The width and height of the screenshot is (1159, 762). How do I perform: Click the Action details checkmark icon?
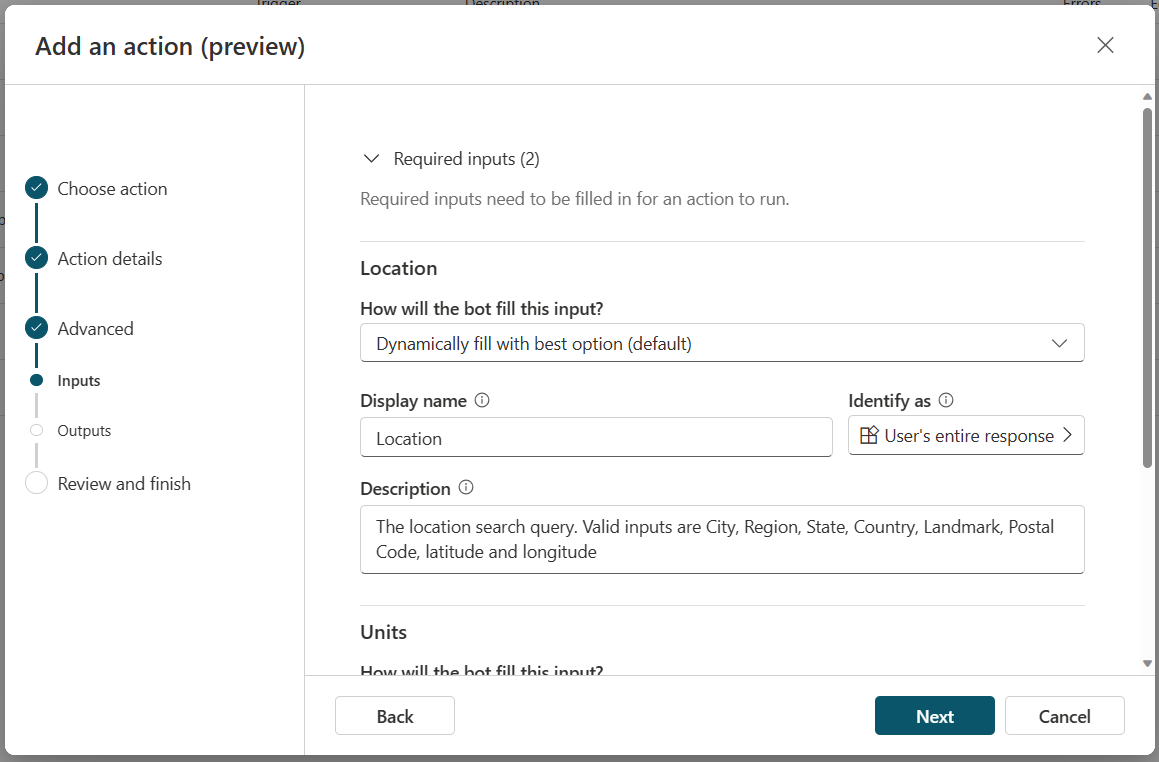(x=36, y=258)
